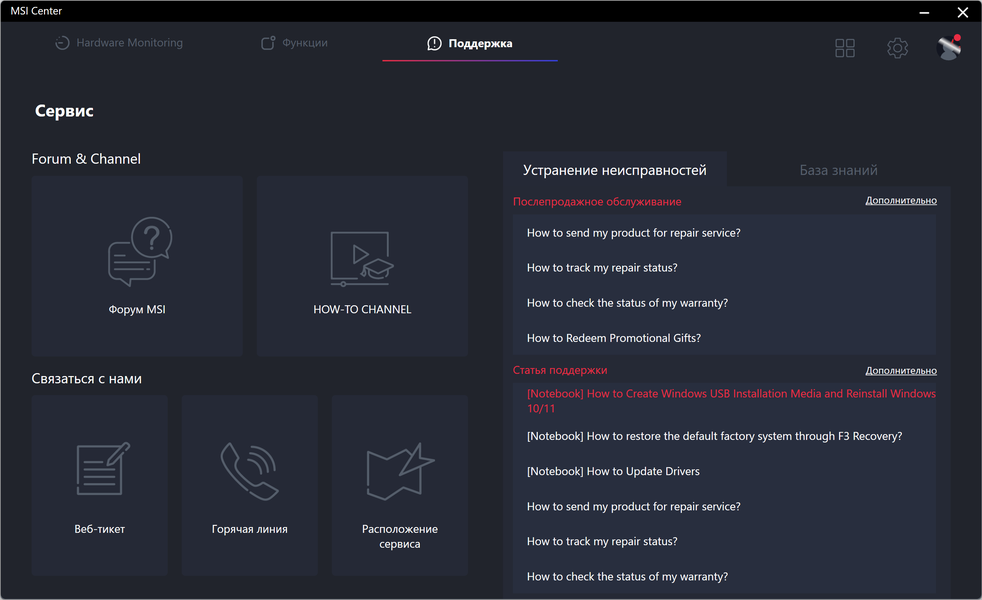Open the grid apps view icon
The height and width of the screenshot is (600, 982).
tap(845, 48)
